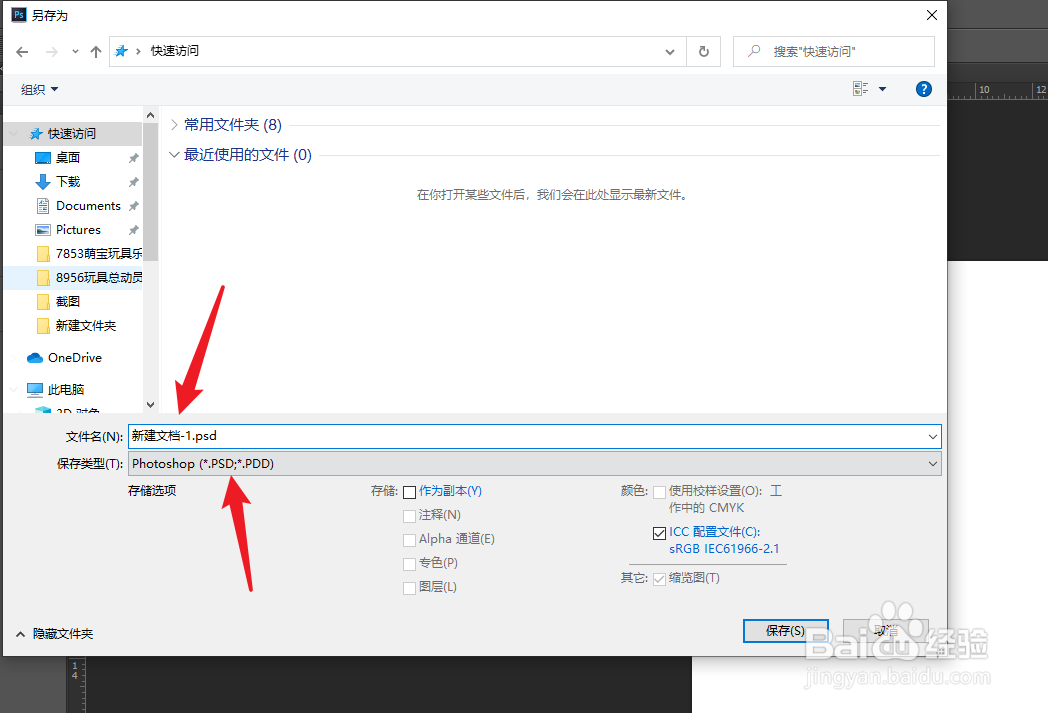Toggle the 注释(N) checkbox
The image size is (1048, 713).
[x=410, y=517]
